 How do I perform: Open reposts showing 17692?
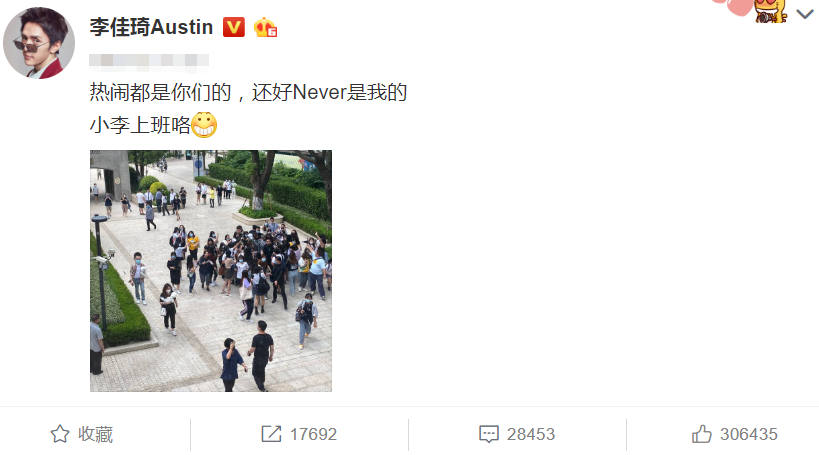(x=313, y=434)
